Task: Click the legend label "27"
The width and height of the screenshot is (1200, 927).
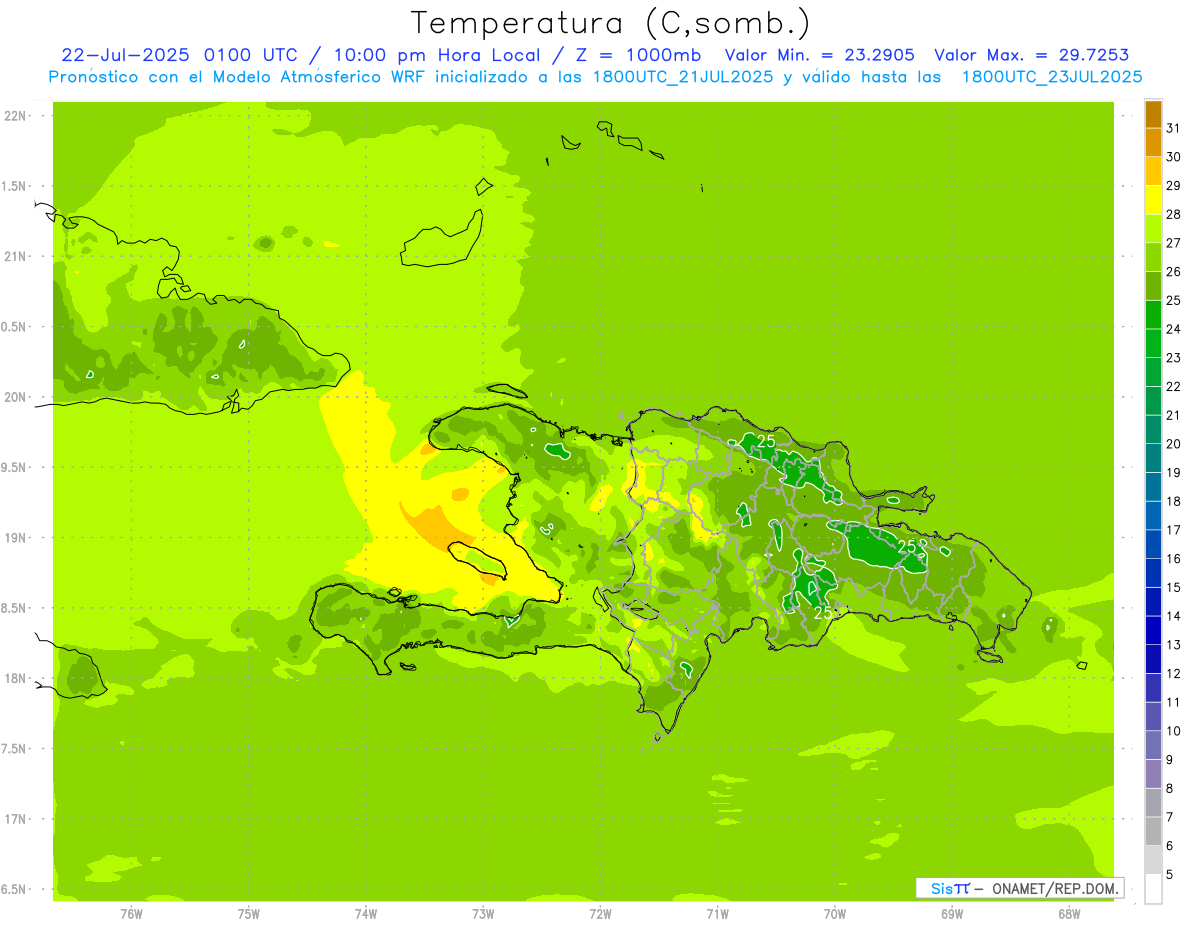Action: (x=1173, y=243)
